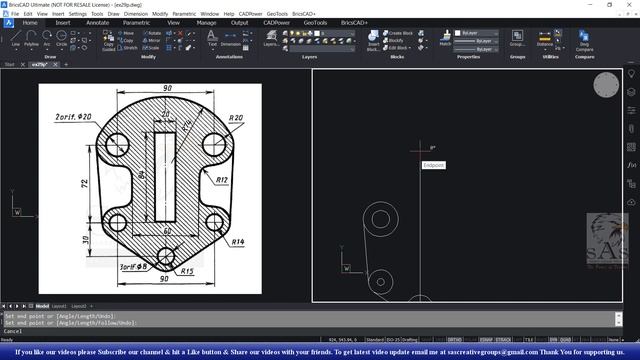Screen dimensions: 640x360
Task: Activate Match properties brush
Action: (x=445, y=38)
